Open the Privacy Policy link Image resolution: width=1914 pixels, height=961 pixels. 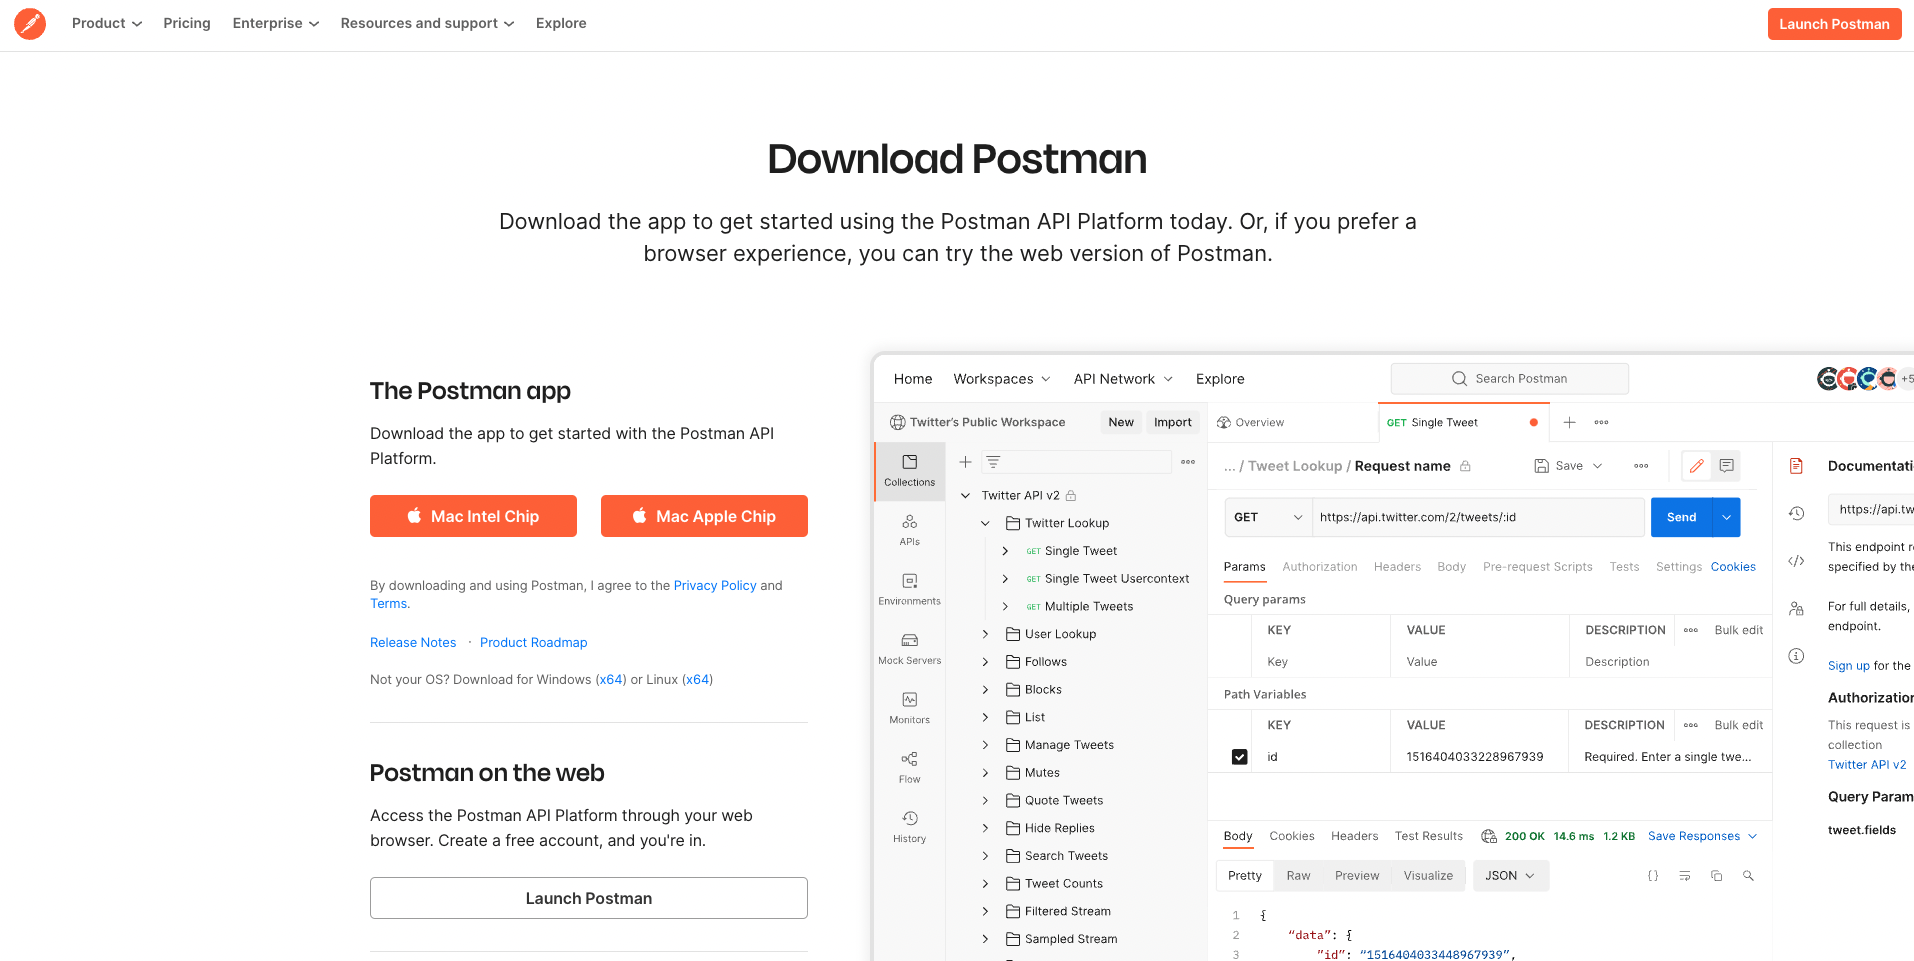tap(715, 586)
